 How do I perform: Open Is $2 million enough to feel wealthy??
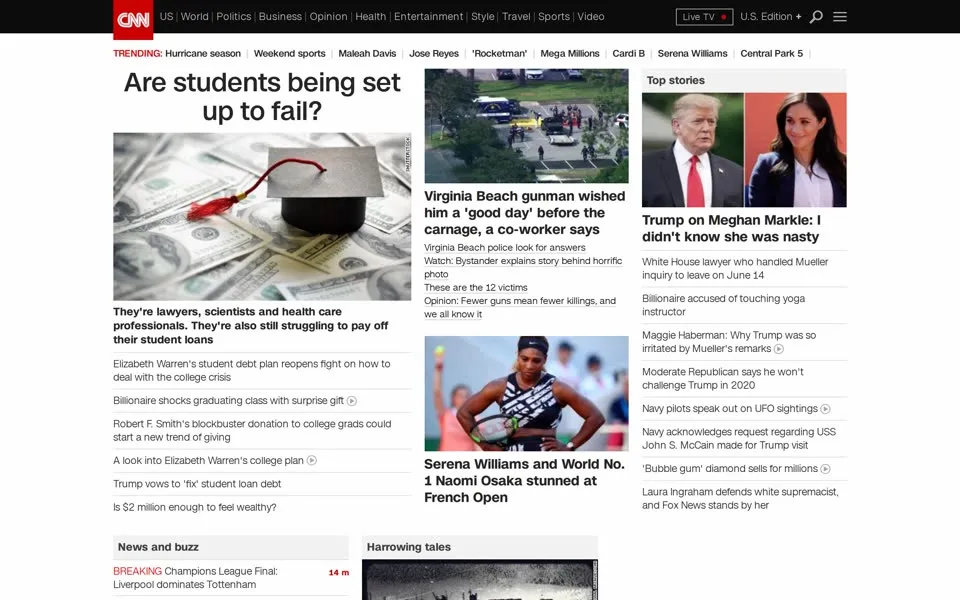click(x=195, y=507)
